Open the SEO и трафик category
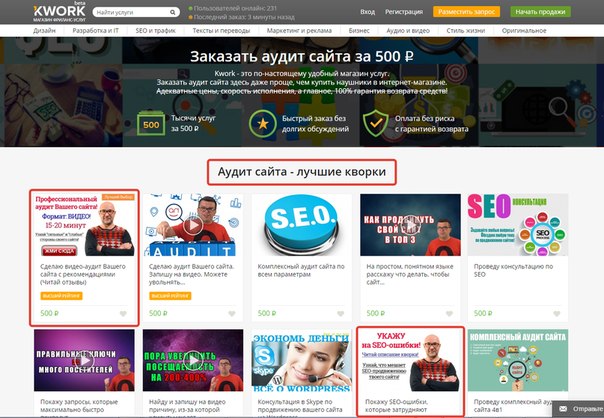 156,30
